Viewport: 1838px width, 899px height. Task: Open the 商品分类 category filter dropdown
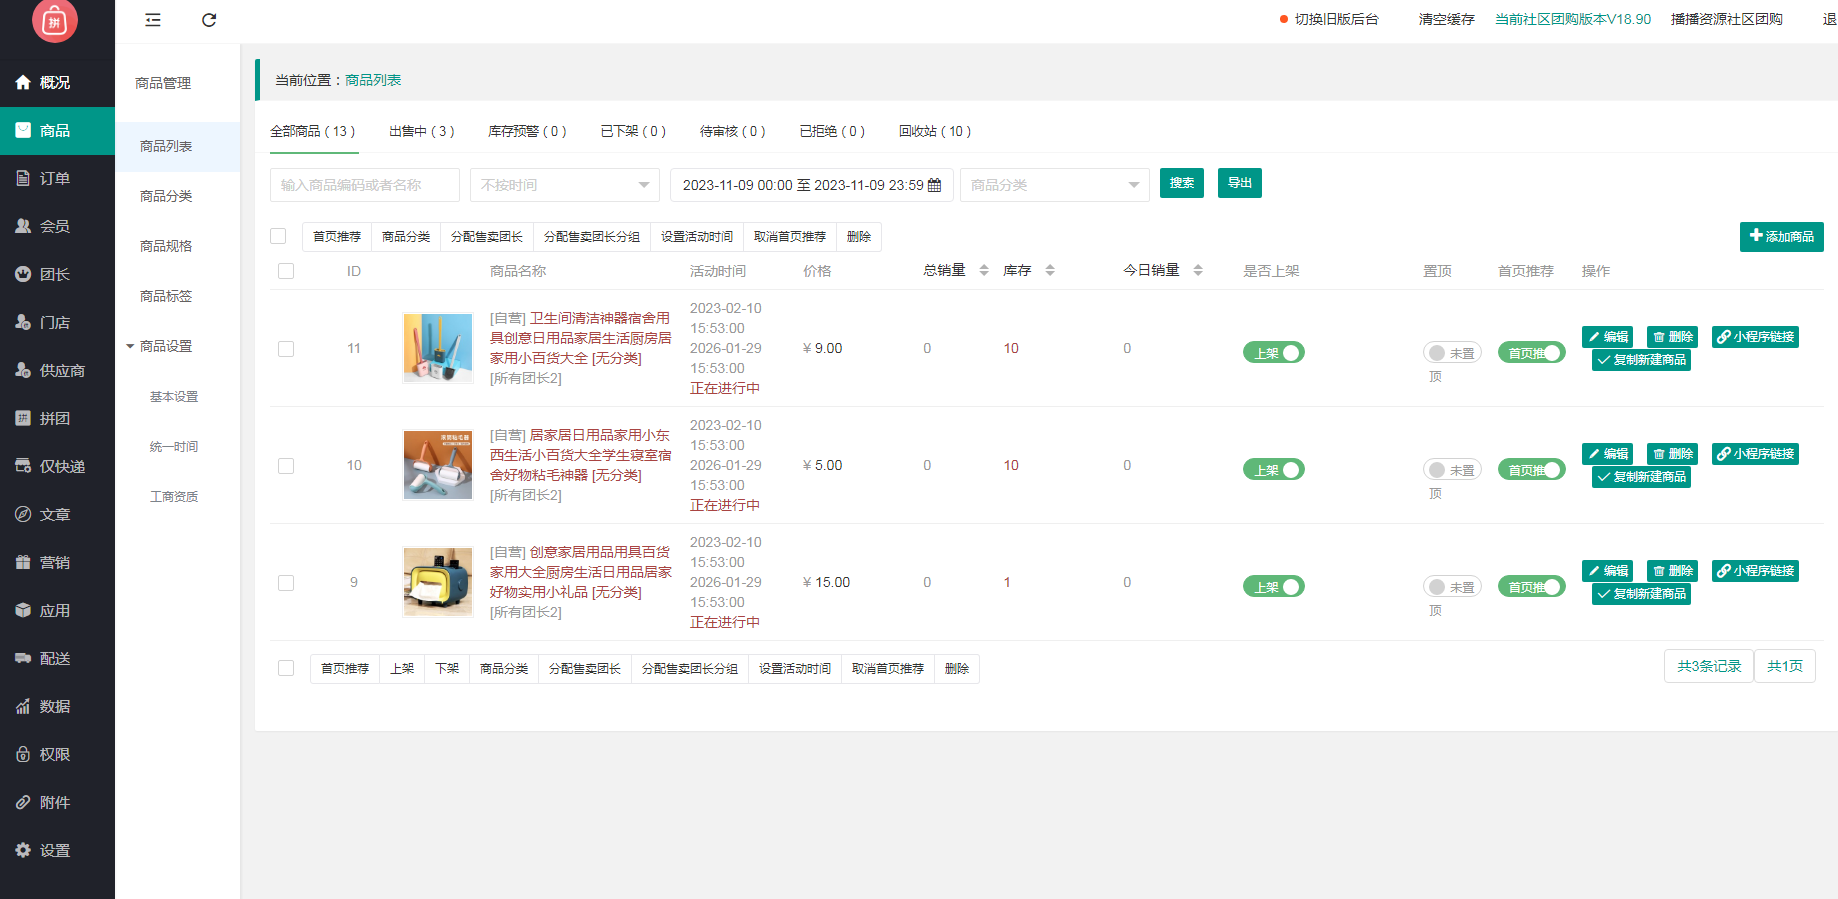[1054, 185]
